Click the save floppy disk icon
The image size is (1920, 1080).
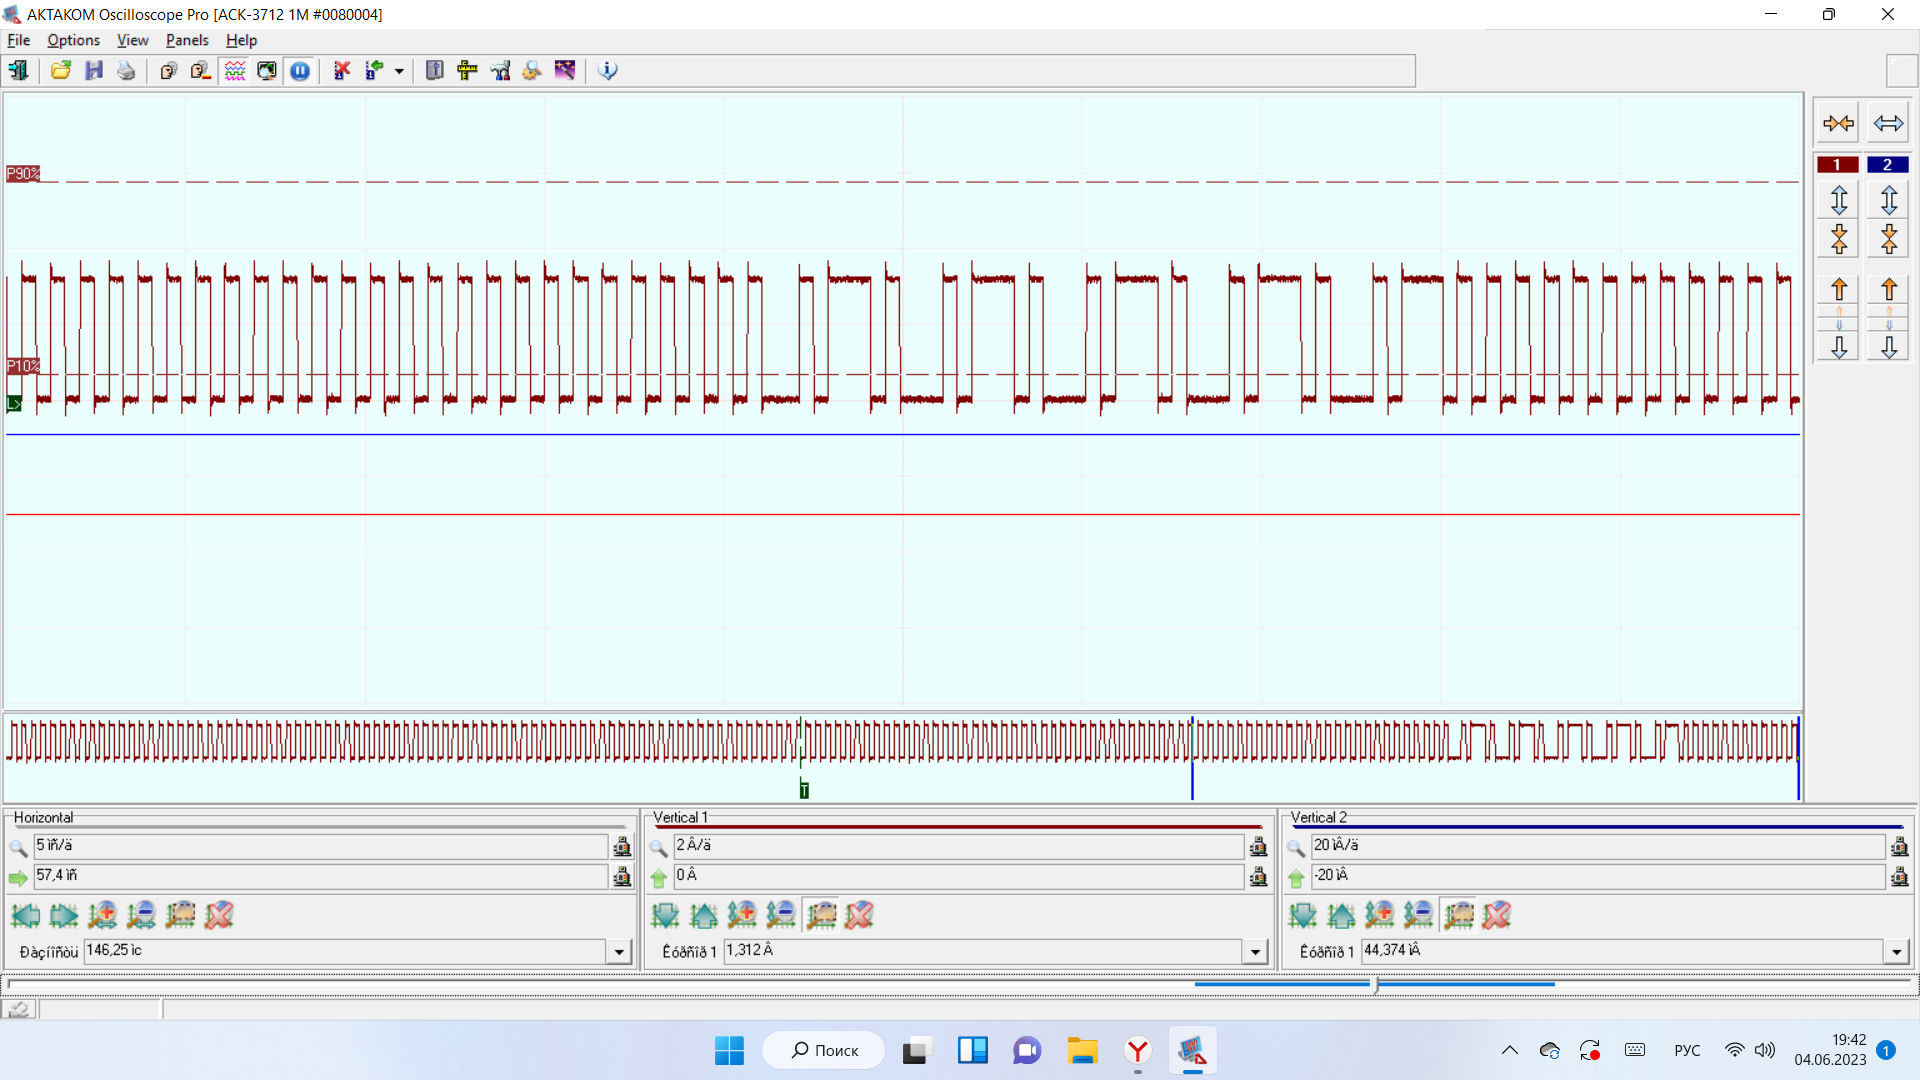(94, 70)
